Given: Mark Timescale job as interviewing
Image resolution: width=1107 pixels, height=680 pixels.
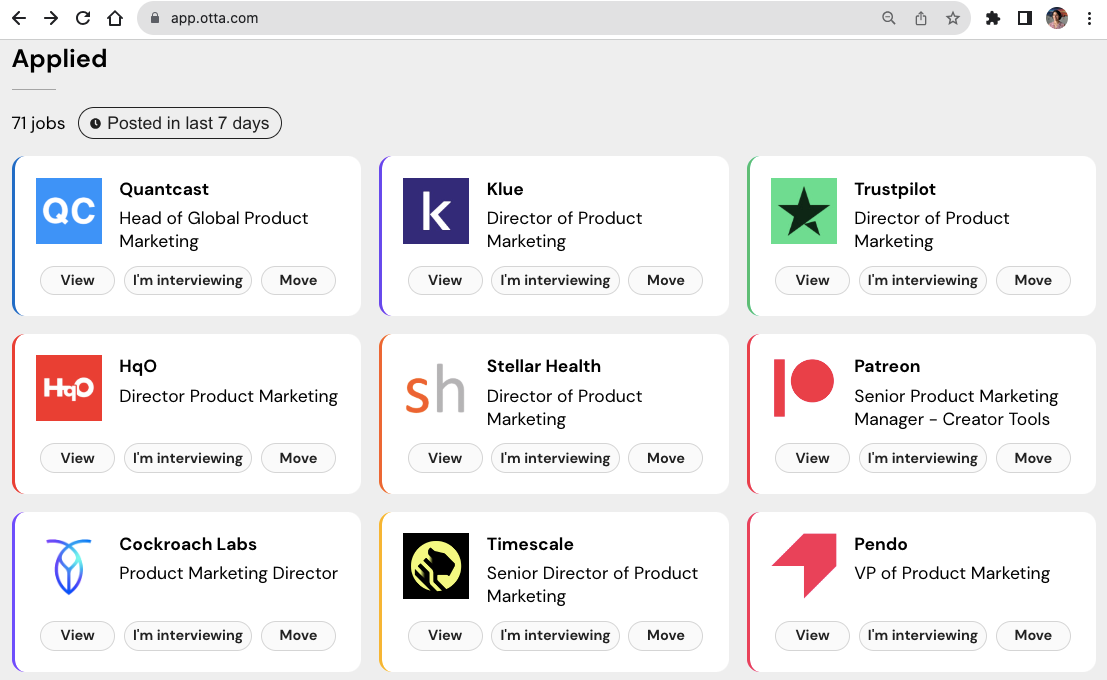Looking at the screenshot, I should [x=555, y=636].
